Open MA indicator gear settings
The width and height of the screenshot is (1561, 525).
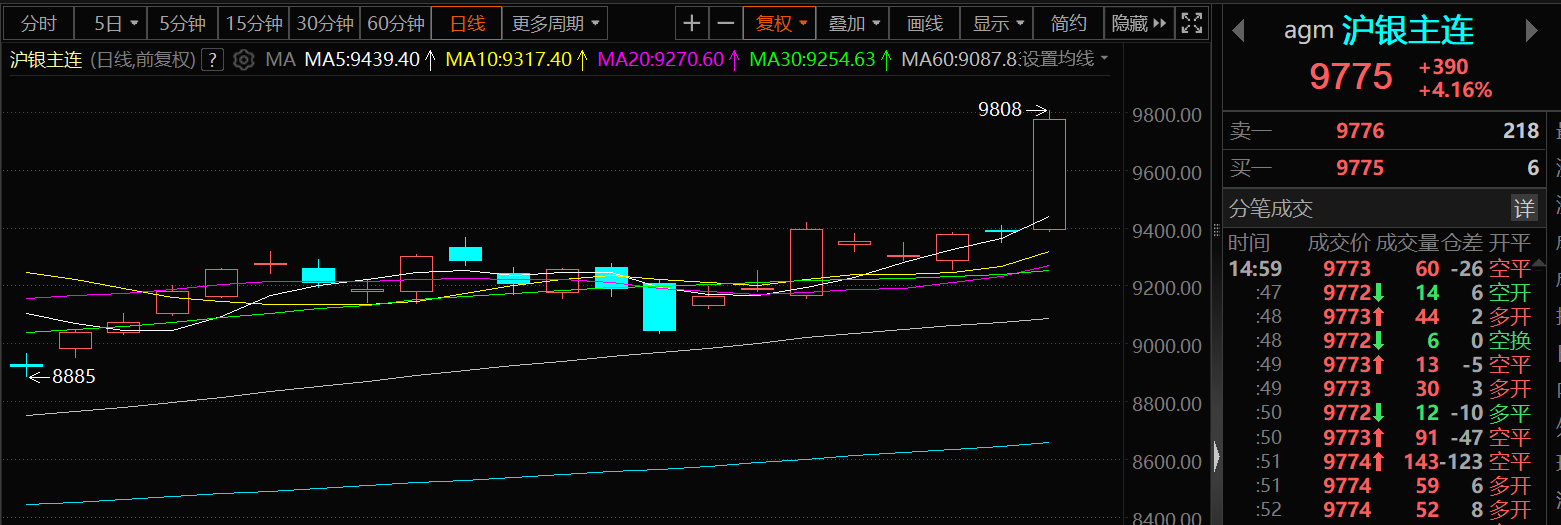pos(244,60)
